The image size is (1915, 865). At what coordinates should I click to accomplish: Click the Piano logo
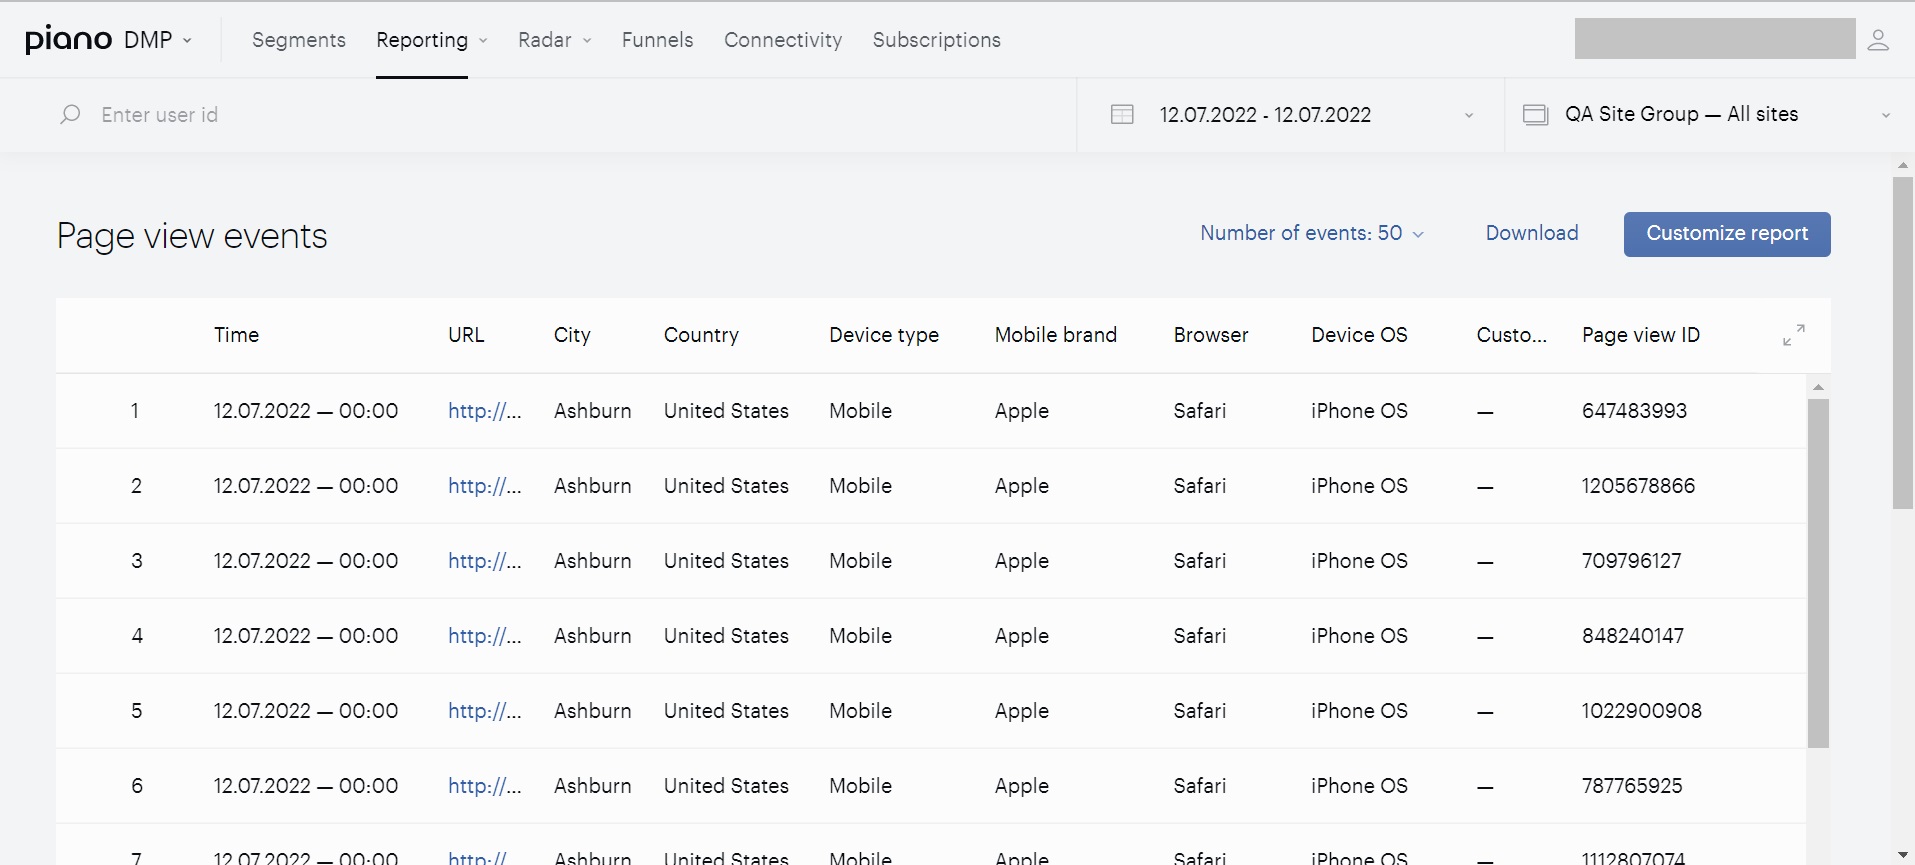tap(69, 39)
